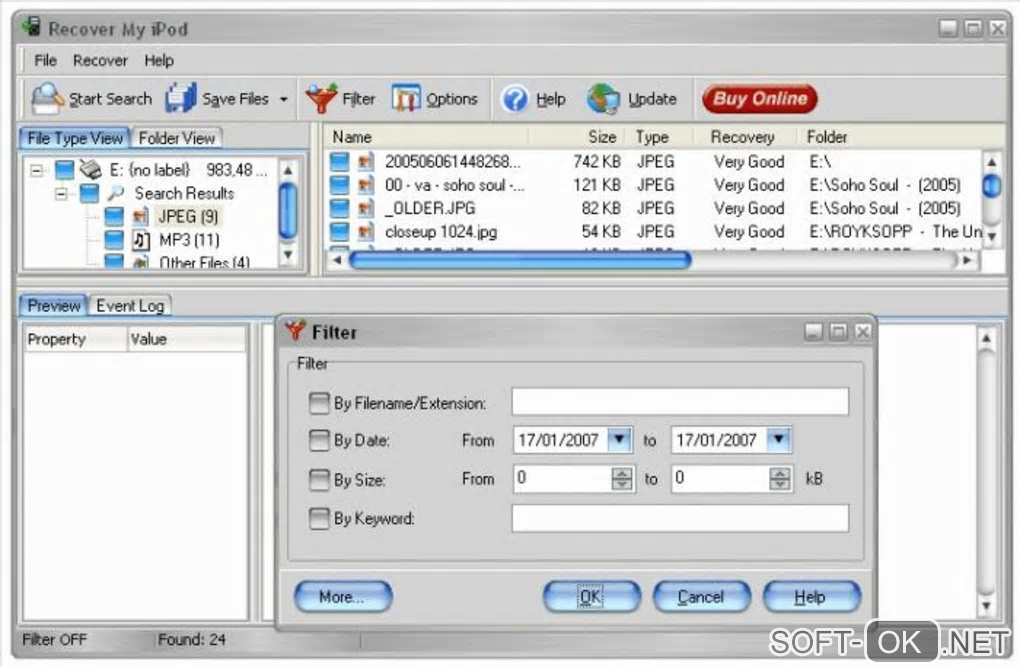Click the iPod drive icon for E:
Screen dimensions: 1020x667
pyautogui.click(x=90, y=170)
